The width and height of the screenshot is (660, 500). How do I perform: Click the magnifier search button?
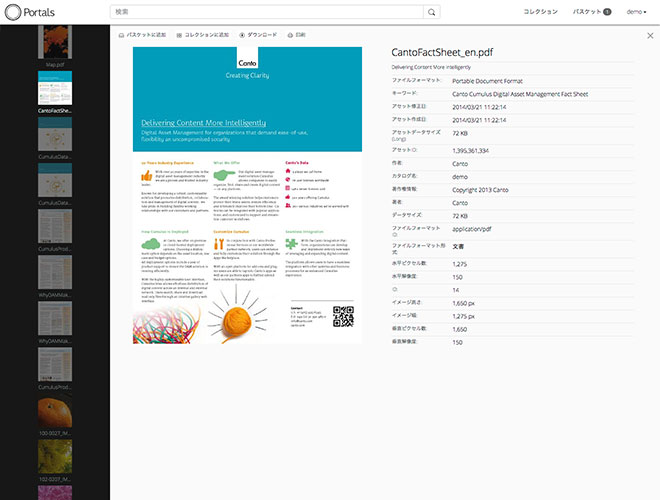tap(431, 12)
